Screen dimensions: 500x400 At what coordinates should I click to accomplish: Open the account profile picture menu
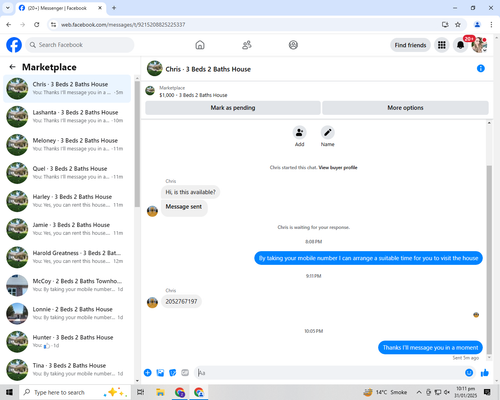479,45
